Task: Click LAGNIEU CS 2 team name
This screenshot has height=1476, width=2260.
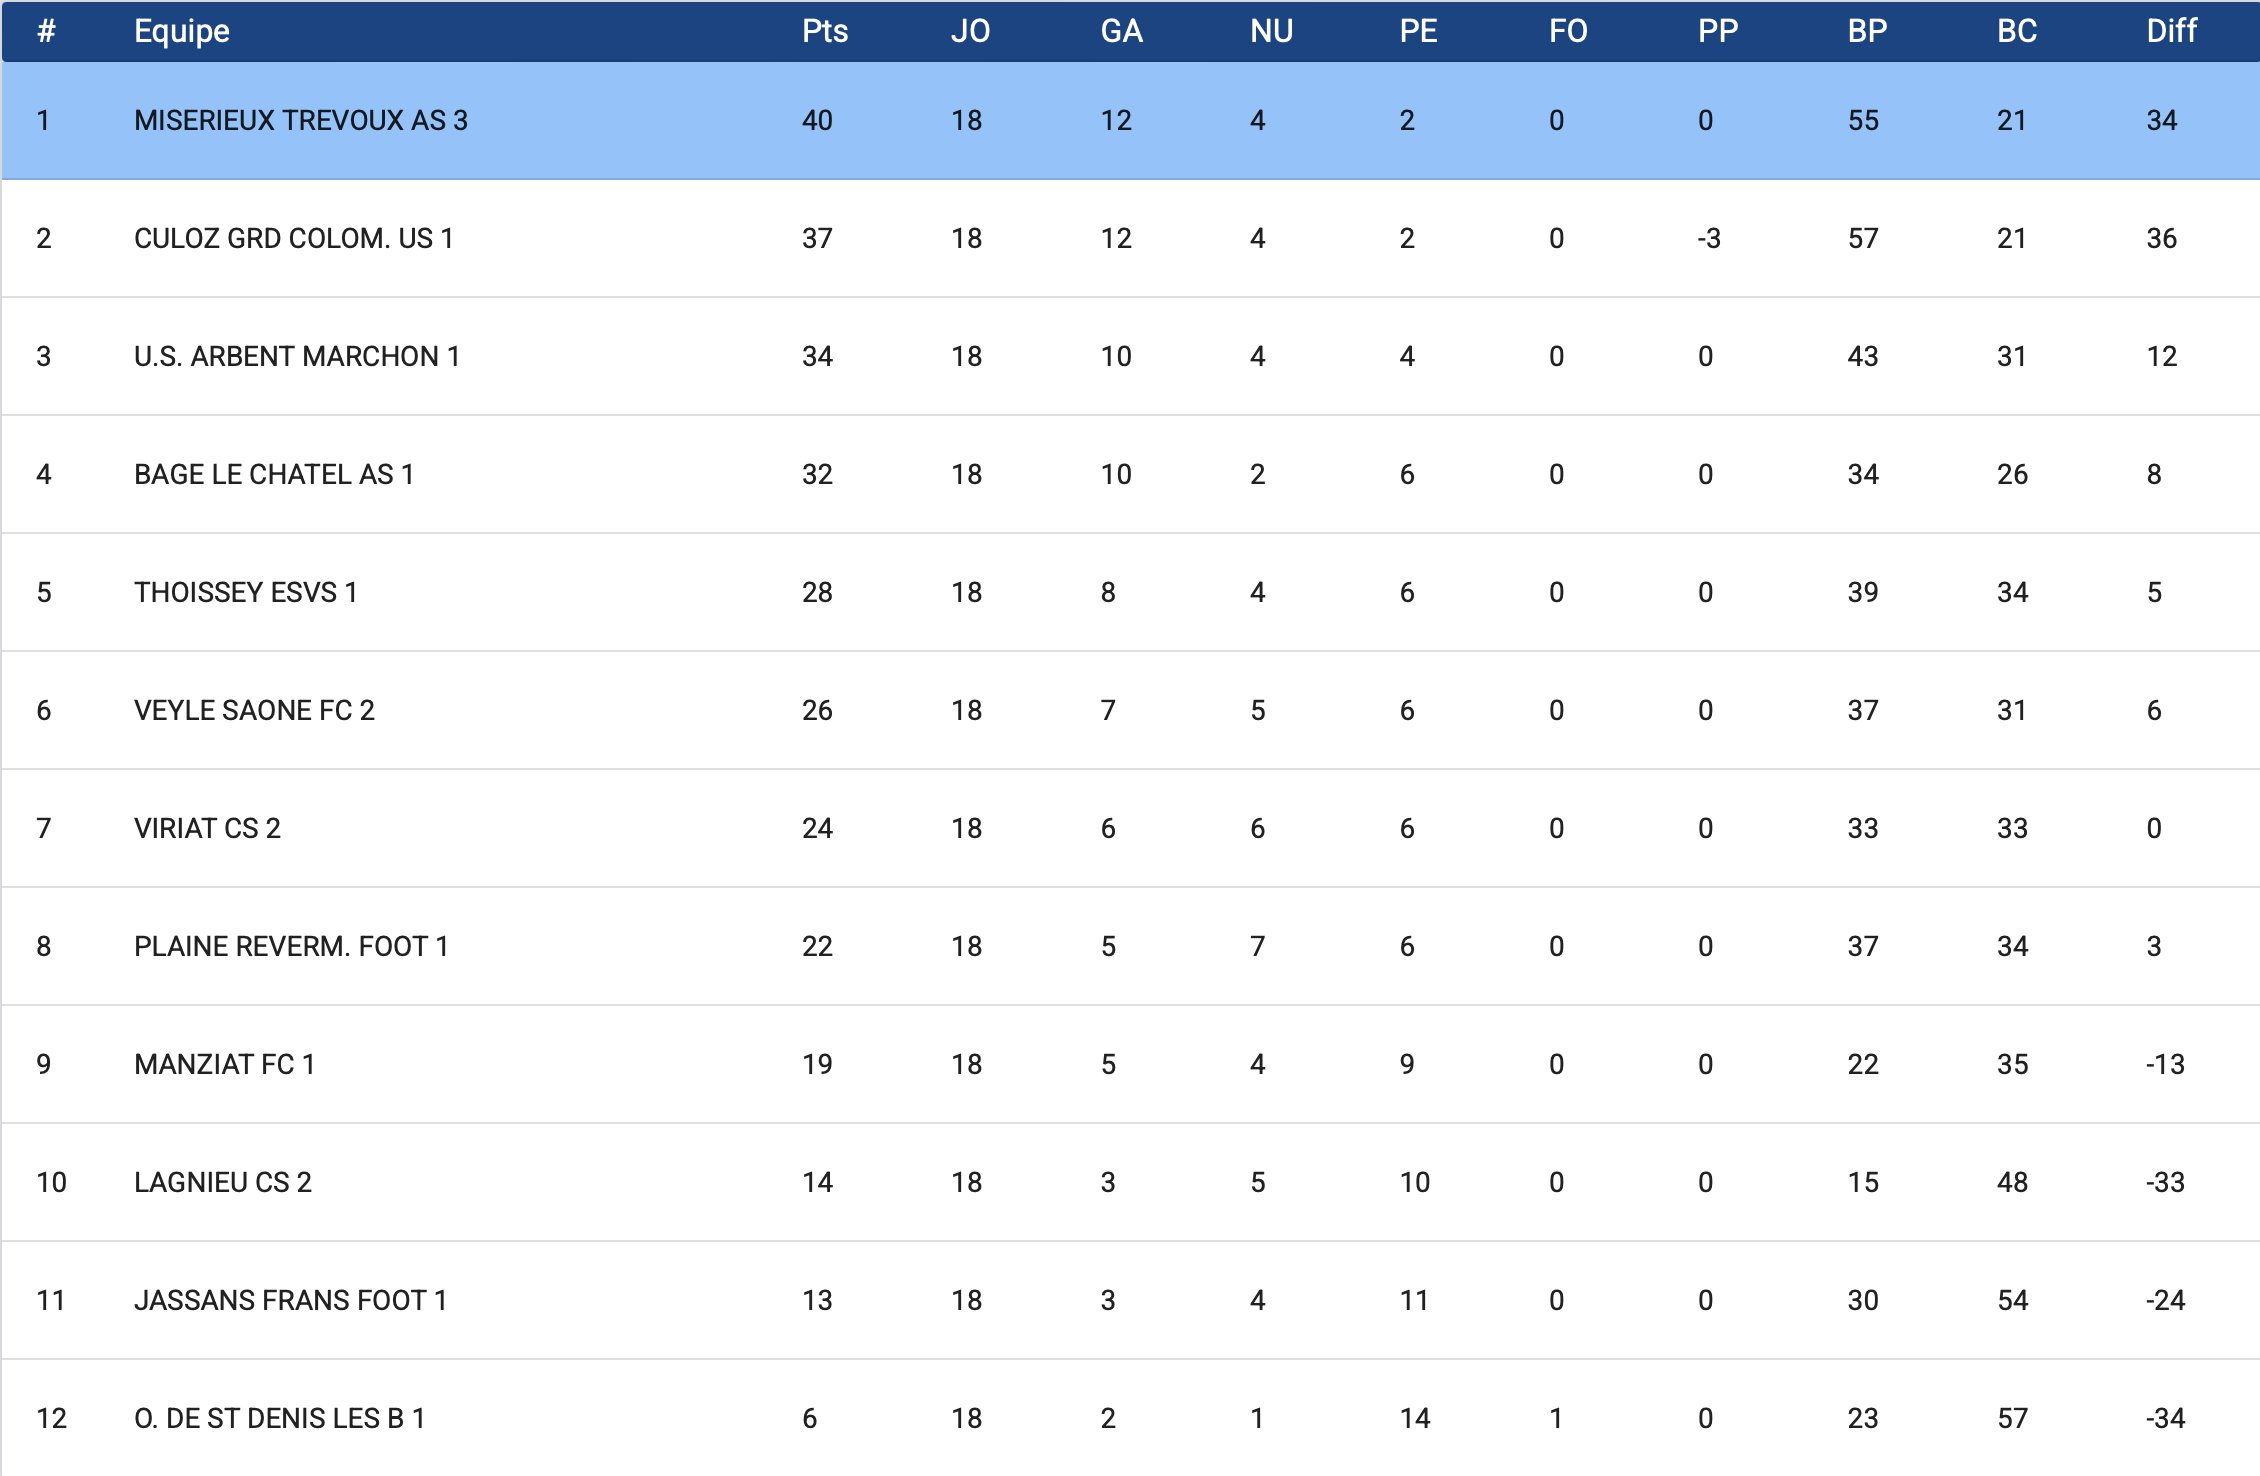Action: click(223, 1183)
